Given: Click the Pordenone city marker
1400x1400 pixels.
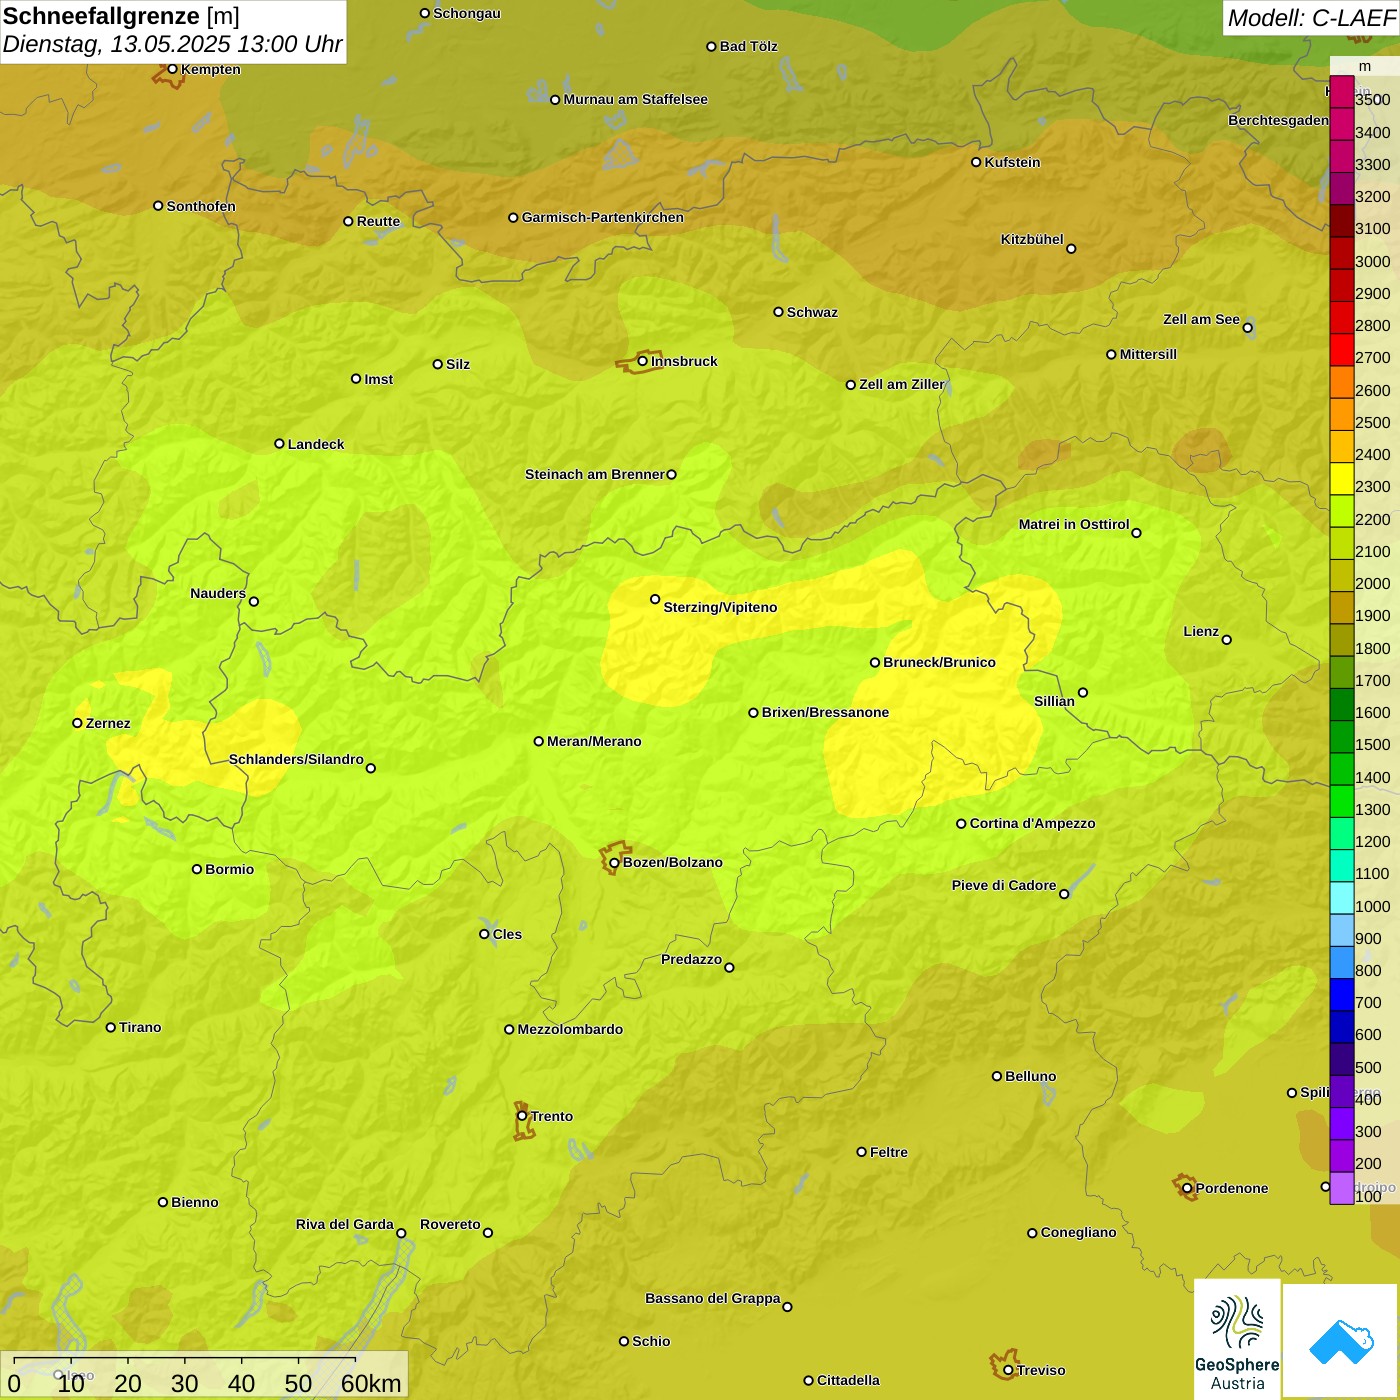Looking at the screenshot, I should click(1187, 1188).
